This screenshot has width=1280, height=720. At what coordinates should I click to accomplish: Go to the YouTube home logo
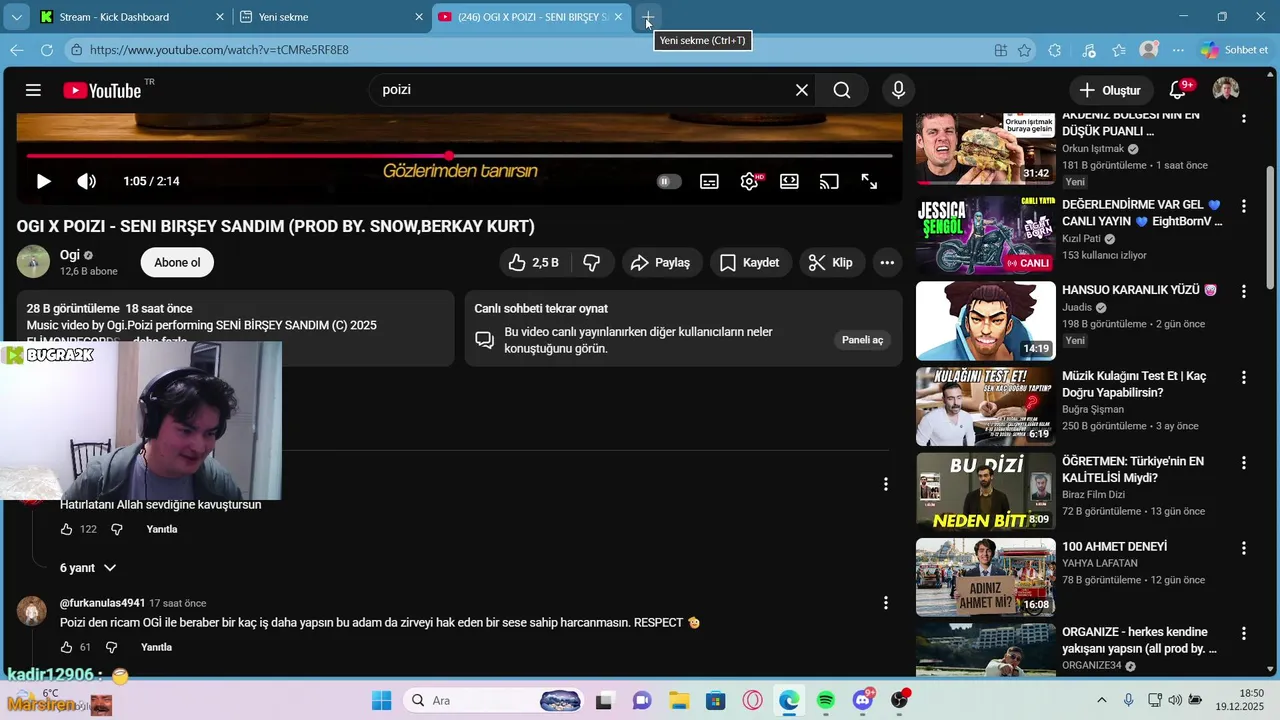coord(102,90)
